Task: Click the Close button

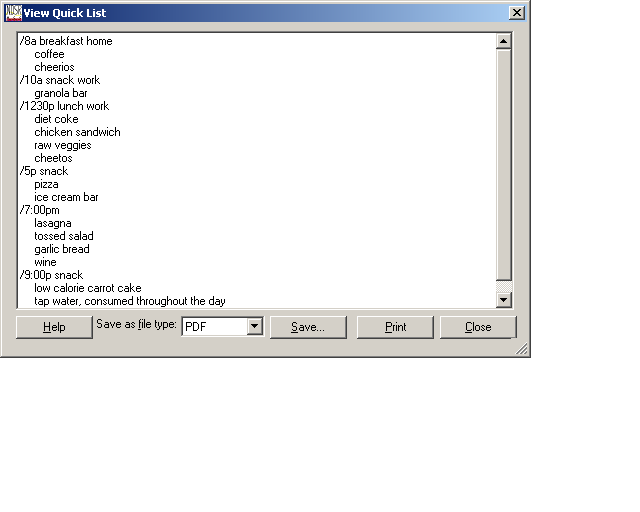Action: click(478, 327)
